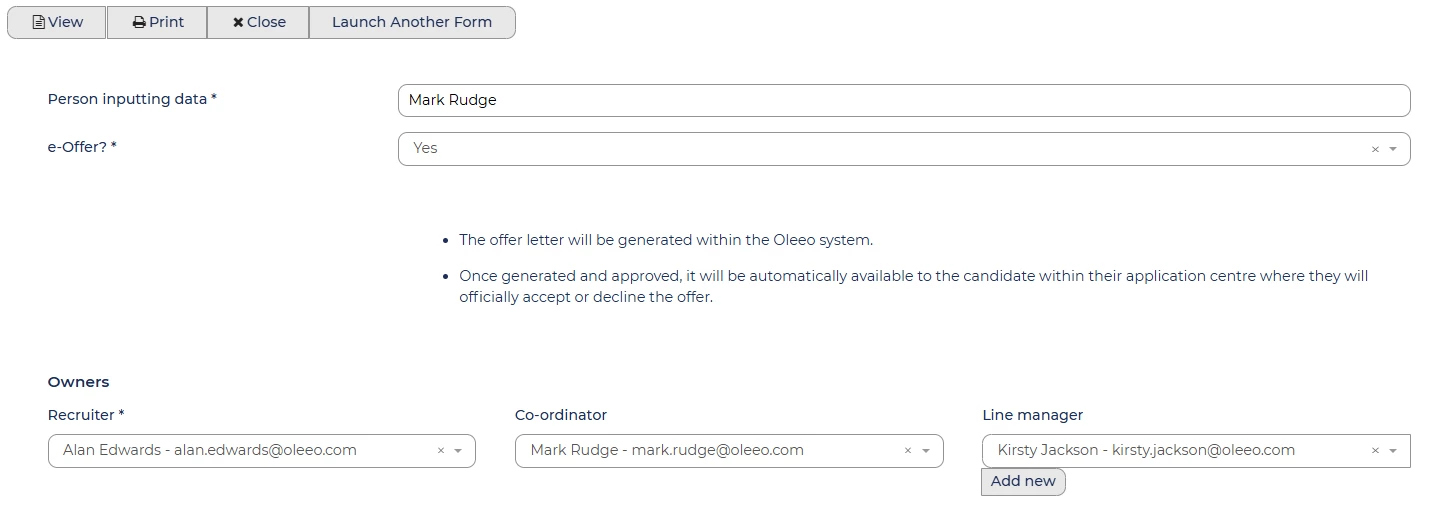Print the form using the printer button

pos(157,22)
